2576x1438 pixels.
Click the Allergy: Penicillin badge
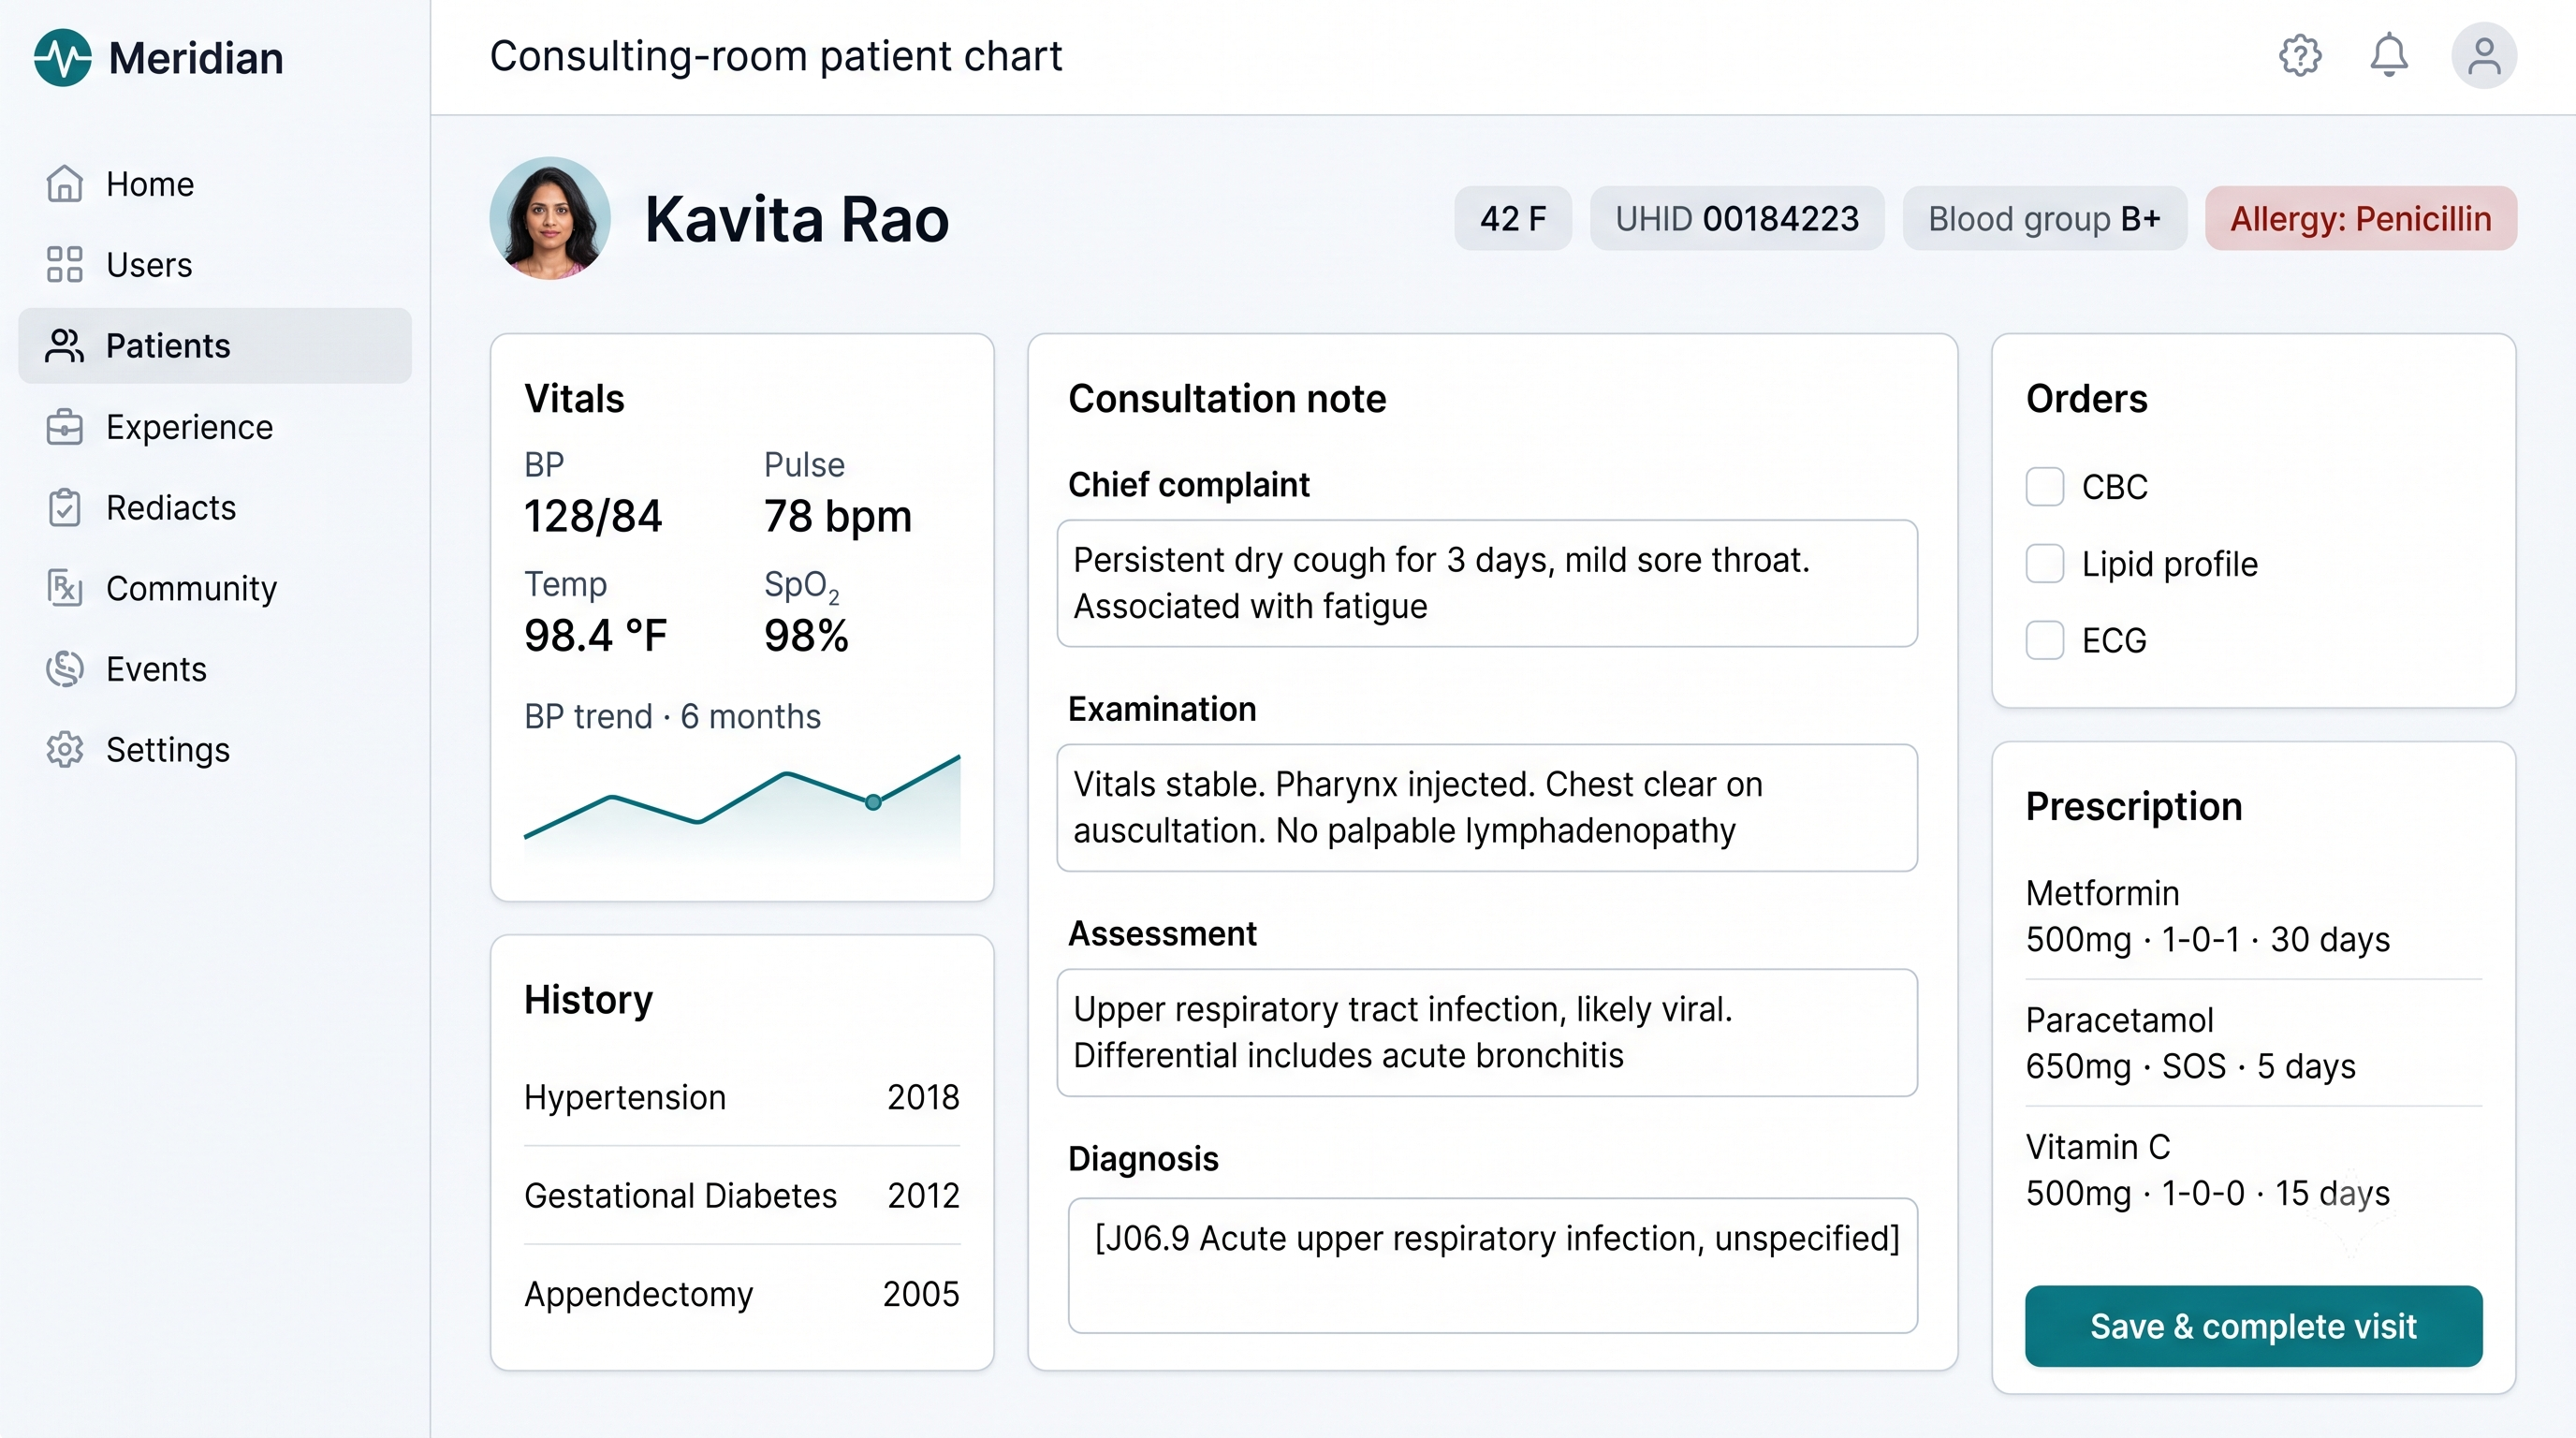pos(2361,218)
